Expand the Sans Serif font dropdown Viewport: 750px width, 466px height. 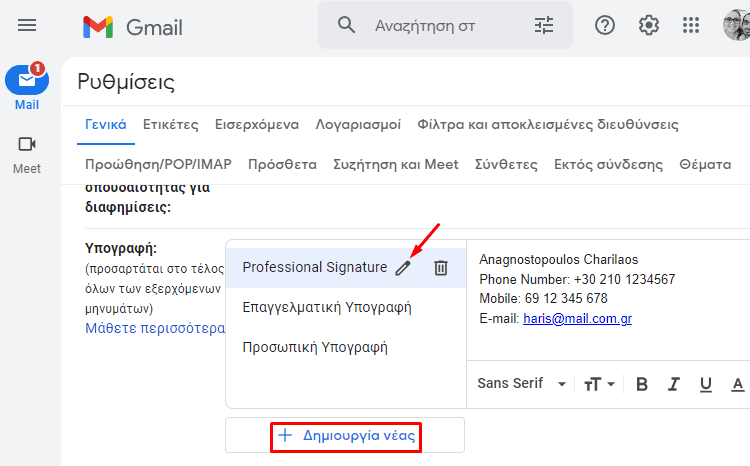(x=522, y=383)
